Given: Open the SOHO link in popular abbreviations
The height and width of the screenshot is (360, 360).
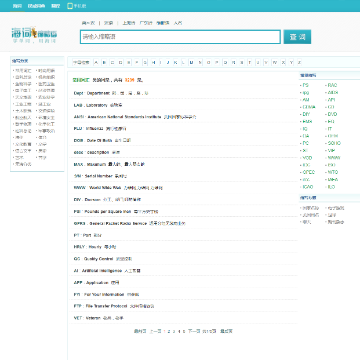Looking at the screenshot, I should [334, 143].
